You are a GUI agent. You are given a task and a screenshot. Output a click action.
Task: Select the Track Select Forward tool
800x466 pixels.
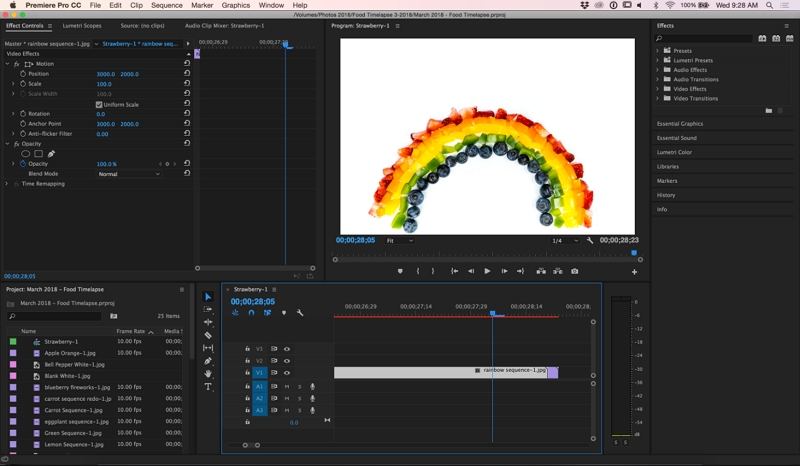tap(208, 309)
